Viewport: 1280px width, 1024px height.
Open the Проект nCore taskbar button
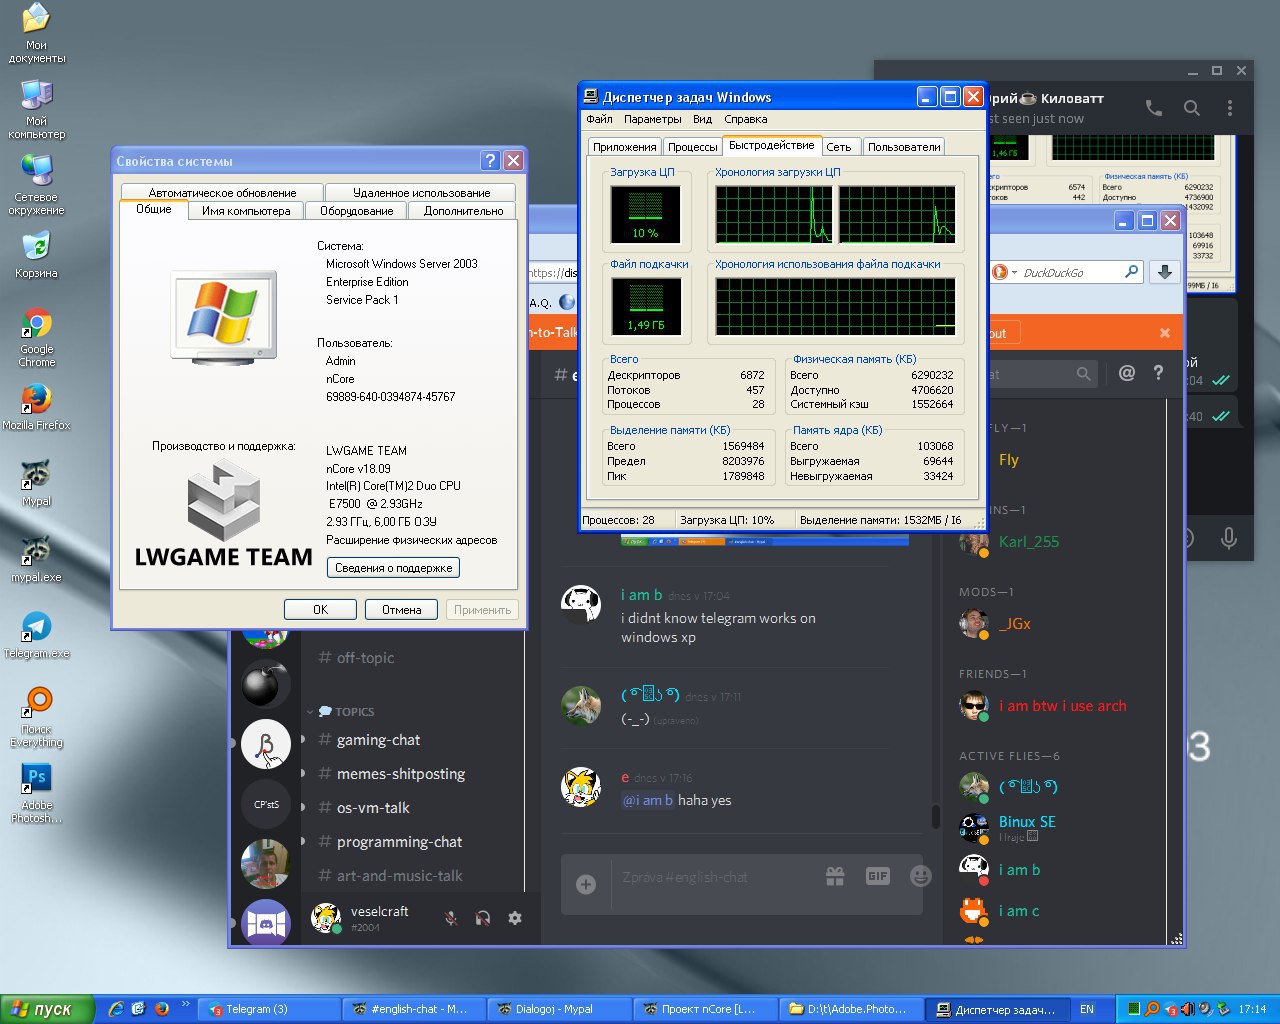coord(704,1009)
